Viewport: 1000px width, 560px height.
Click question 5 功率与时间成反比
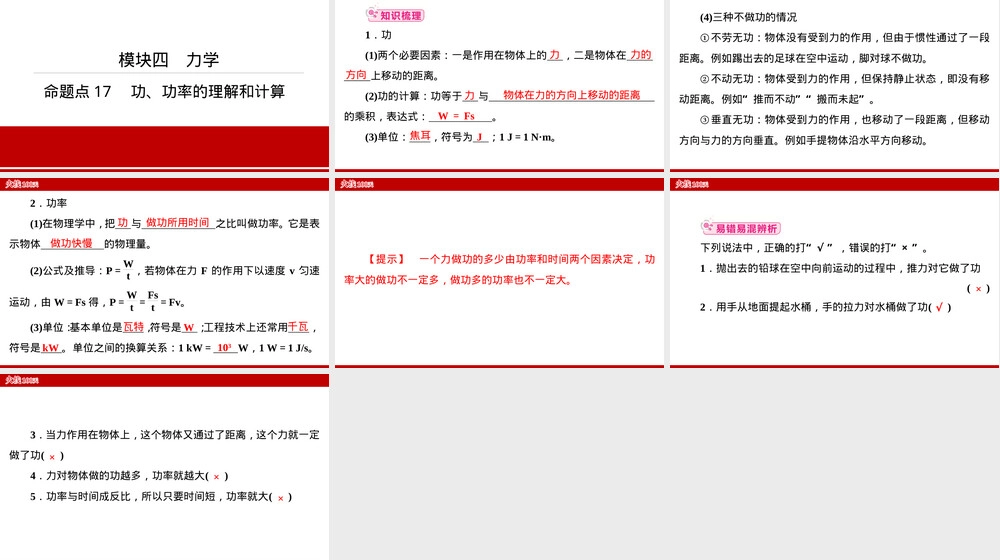click(160, 496)
